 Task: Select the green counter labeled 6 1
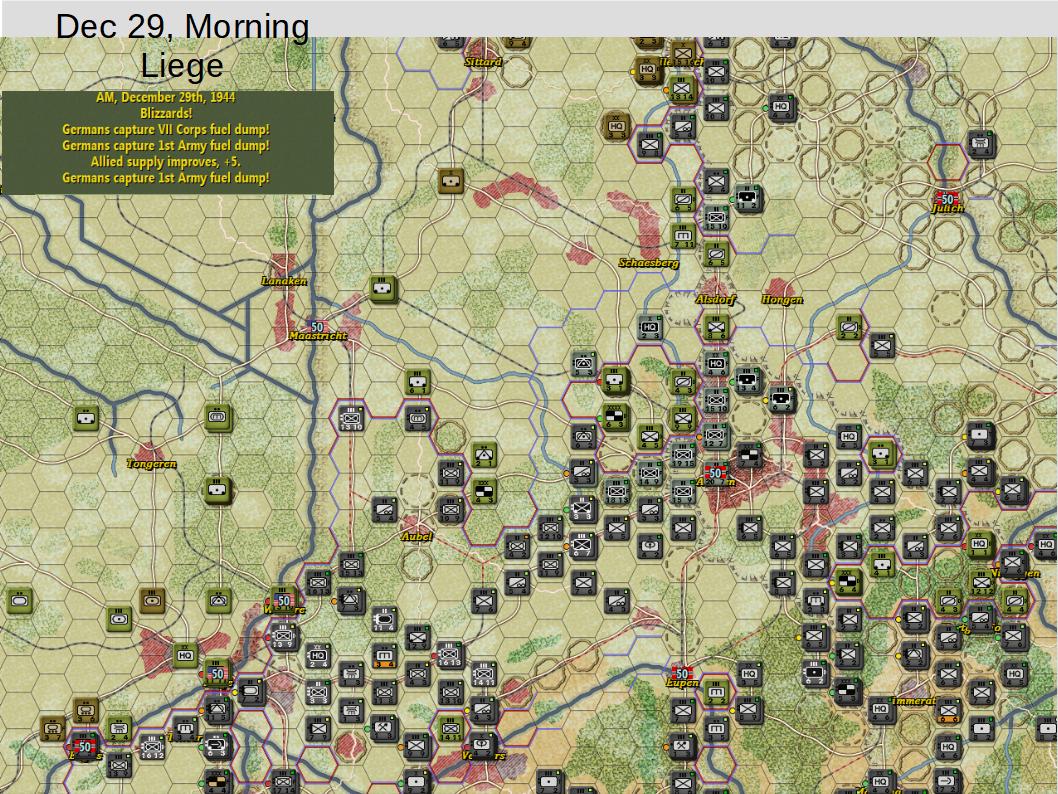418,382
